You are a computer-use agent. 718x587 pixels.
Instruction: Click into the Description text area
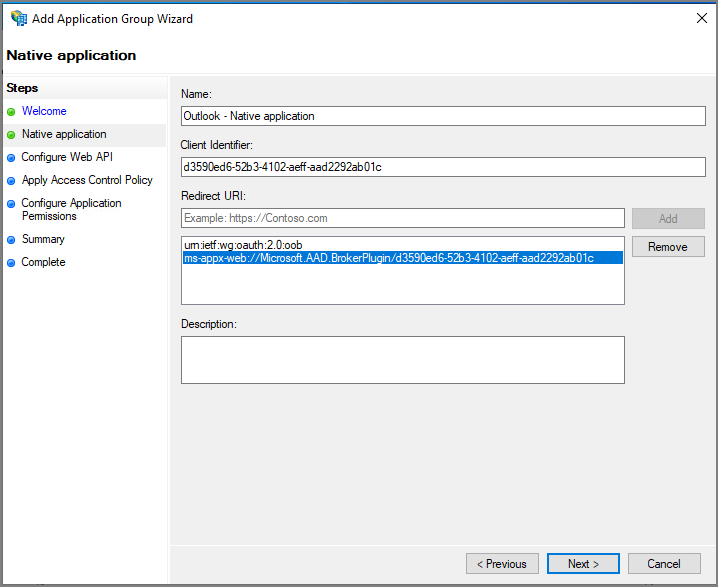tap(403, 360)
